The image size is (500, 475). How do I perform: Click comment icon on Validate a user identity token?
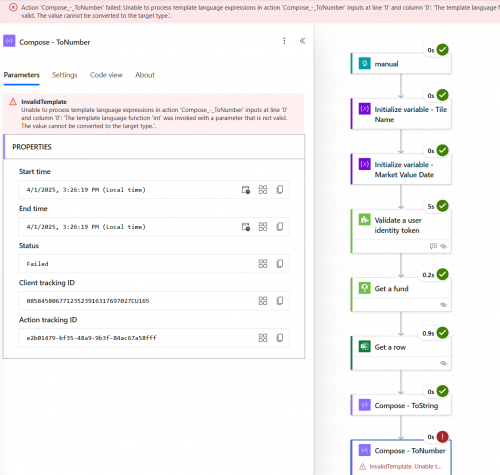[433, 246]
